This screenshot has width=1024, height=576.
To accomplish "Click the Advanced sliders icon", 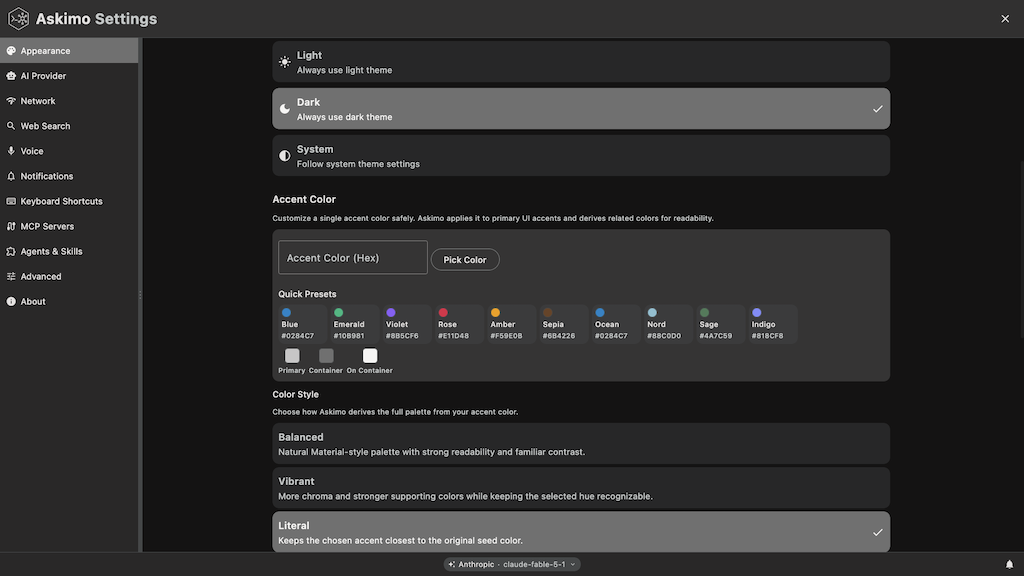I will (11, 276).
